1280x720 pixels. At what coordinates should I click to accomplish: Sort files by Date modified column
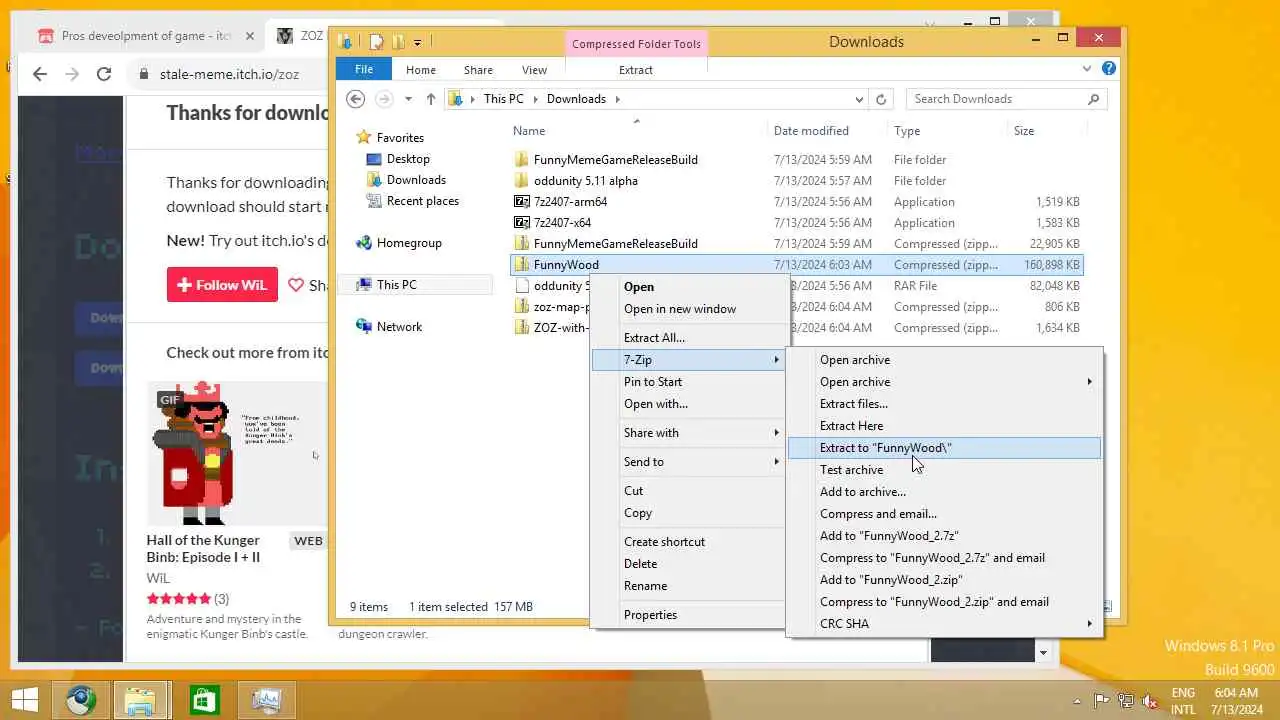click(x=811, y=131)
